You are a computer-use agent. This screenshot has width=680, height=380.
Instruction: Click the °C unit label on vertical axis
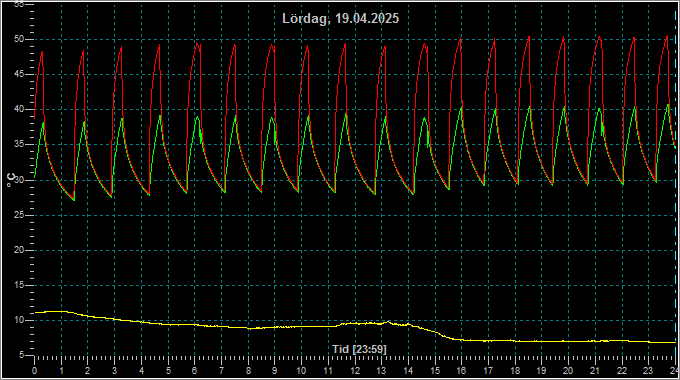(x=11, y=180)
